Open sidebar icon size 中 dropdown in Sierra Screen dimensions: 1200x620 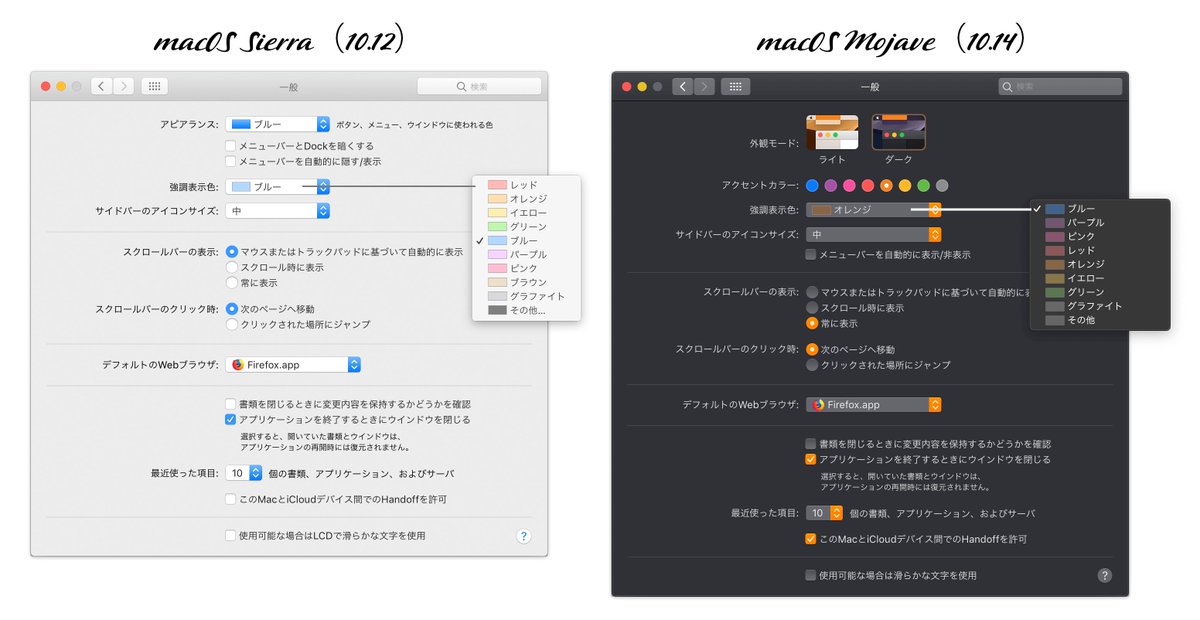coord(277,211)
